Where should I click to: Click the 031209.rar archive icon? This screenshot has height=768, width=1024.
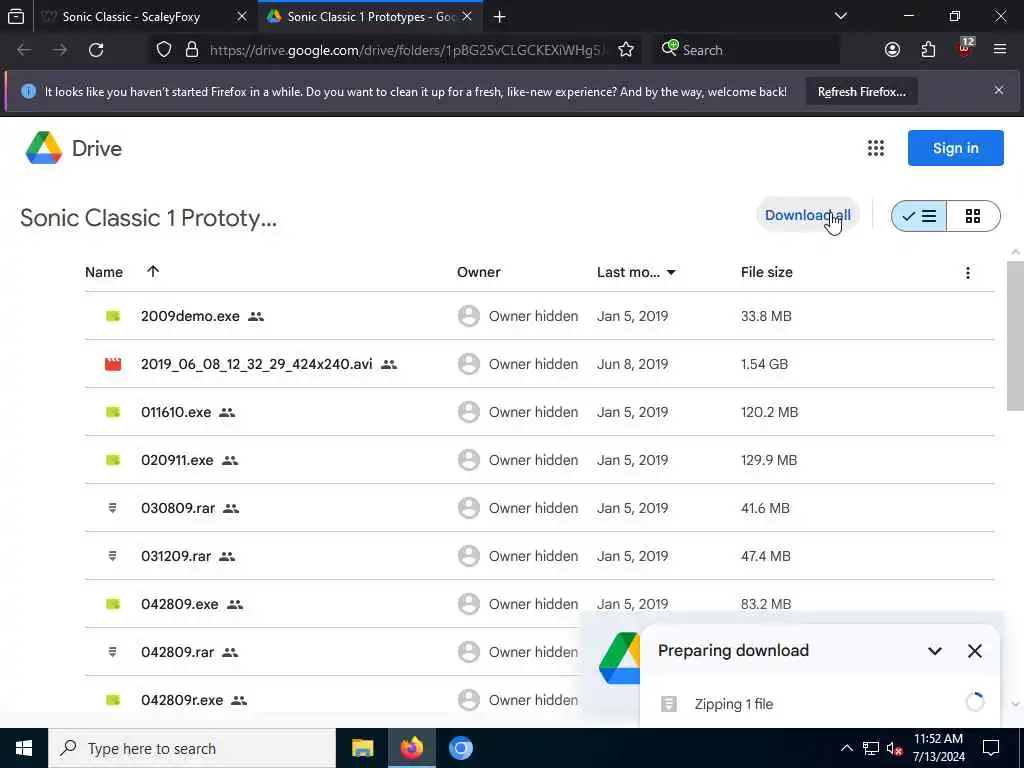(112, 556)
